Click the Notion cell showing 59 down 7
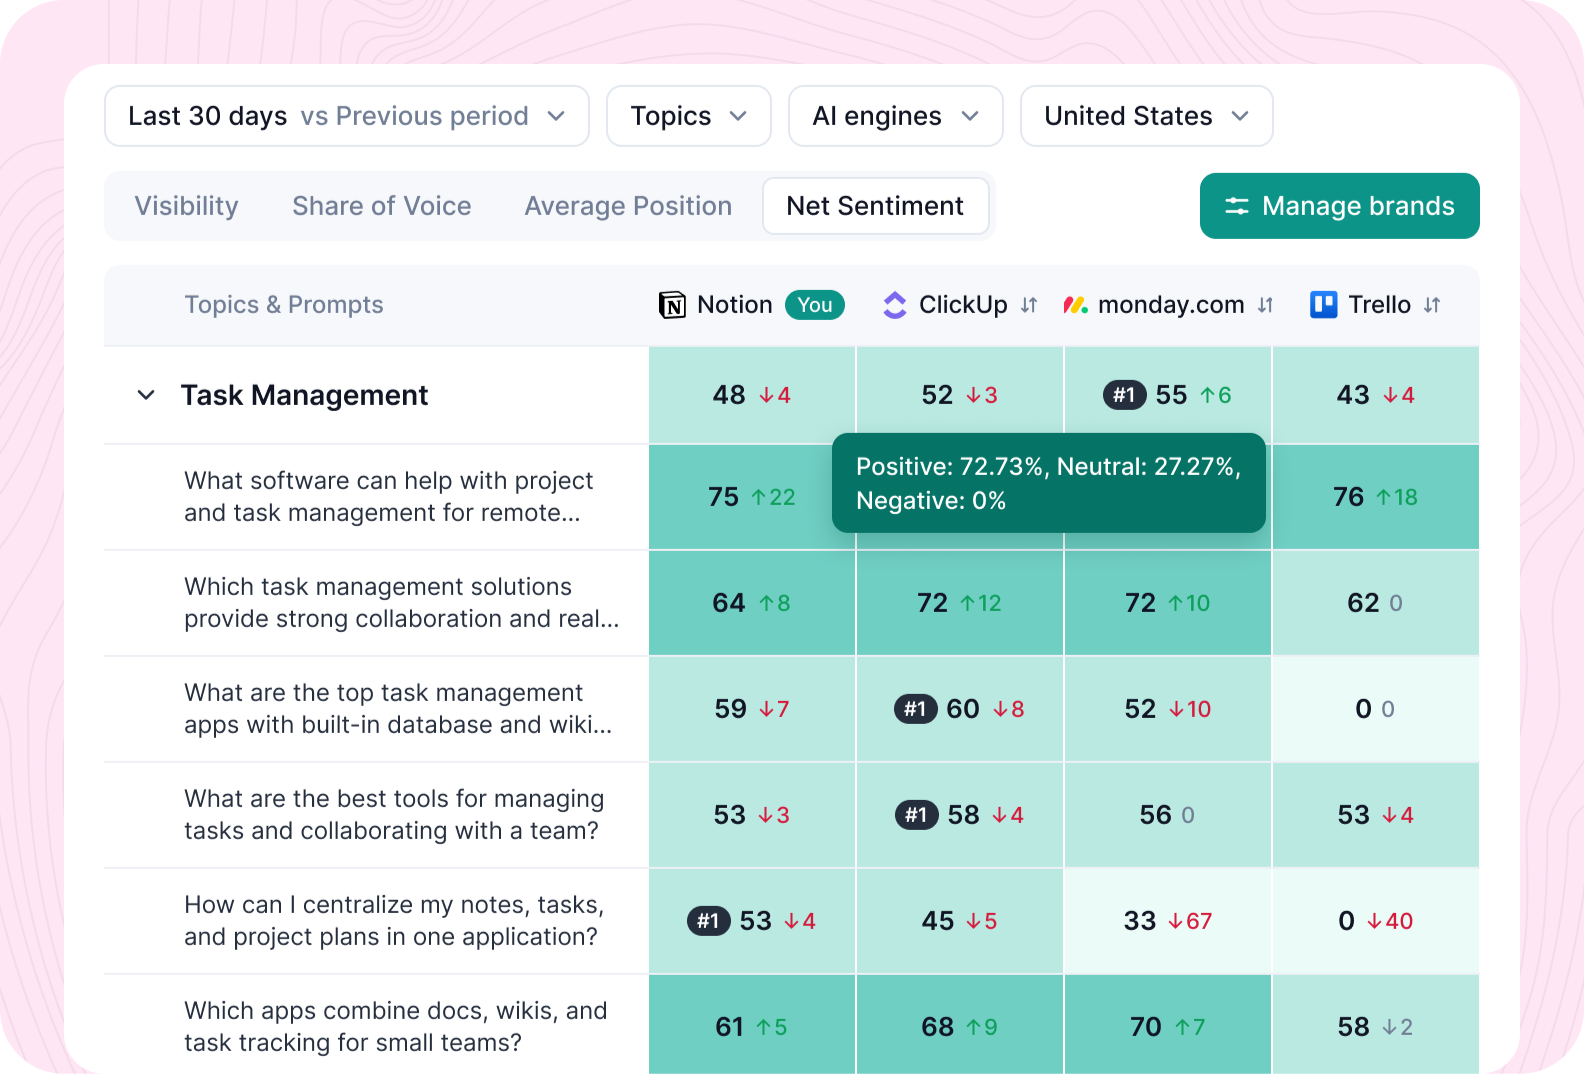1584x1074 pixels. pos(752,709)
